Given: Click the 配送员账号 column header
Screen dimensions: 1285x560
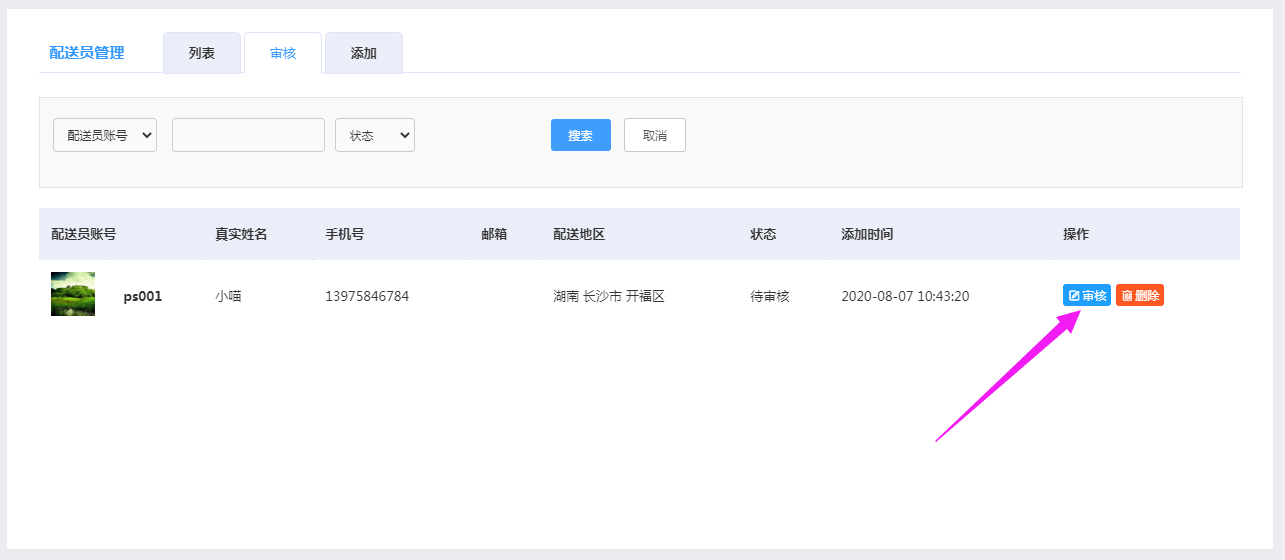Looking at the screenshot, I should click(x=84, y=234).
